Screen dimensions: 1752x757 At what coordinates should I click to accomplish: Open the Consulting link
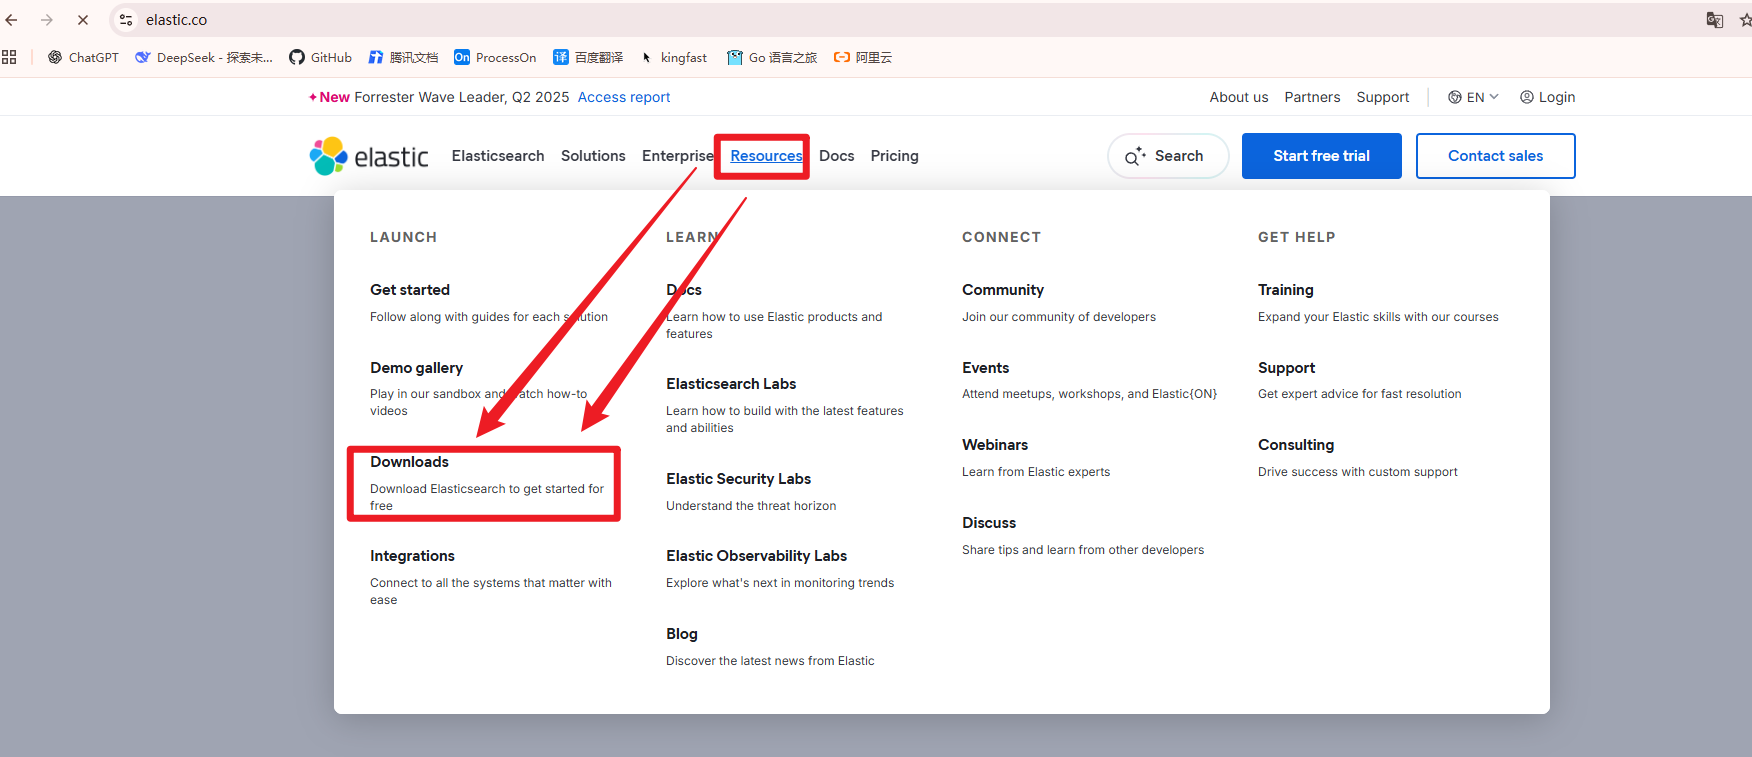(1296, 445)
